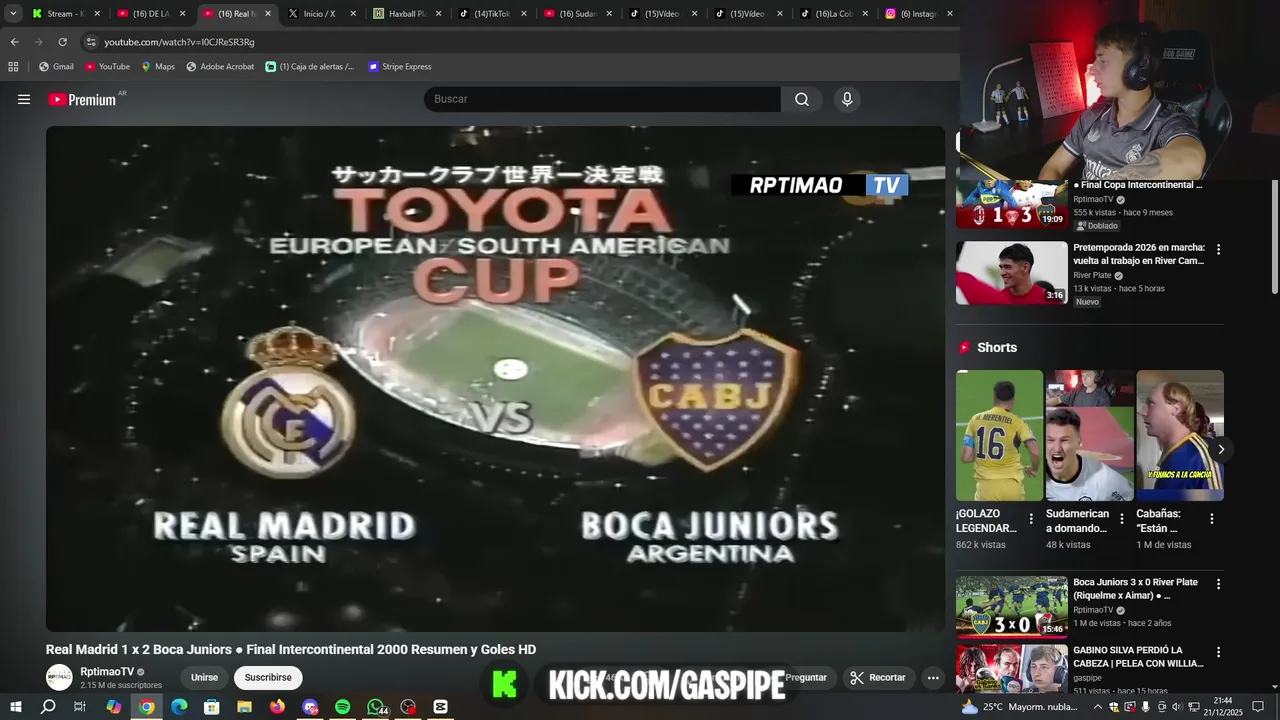This screenshot has width=1280, height=720.
Task: Switch to the '(6) Instagram' tab
Action: [x=918, y=14]
